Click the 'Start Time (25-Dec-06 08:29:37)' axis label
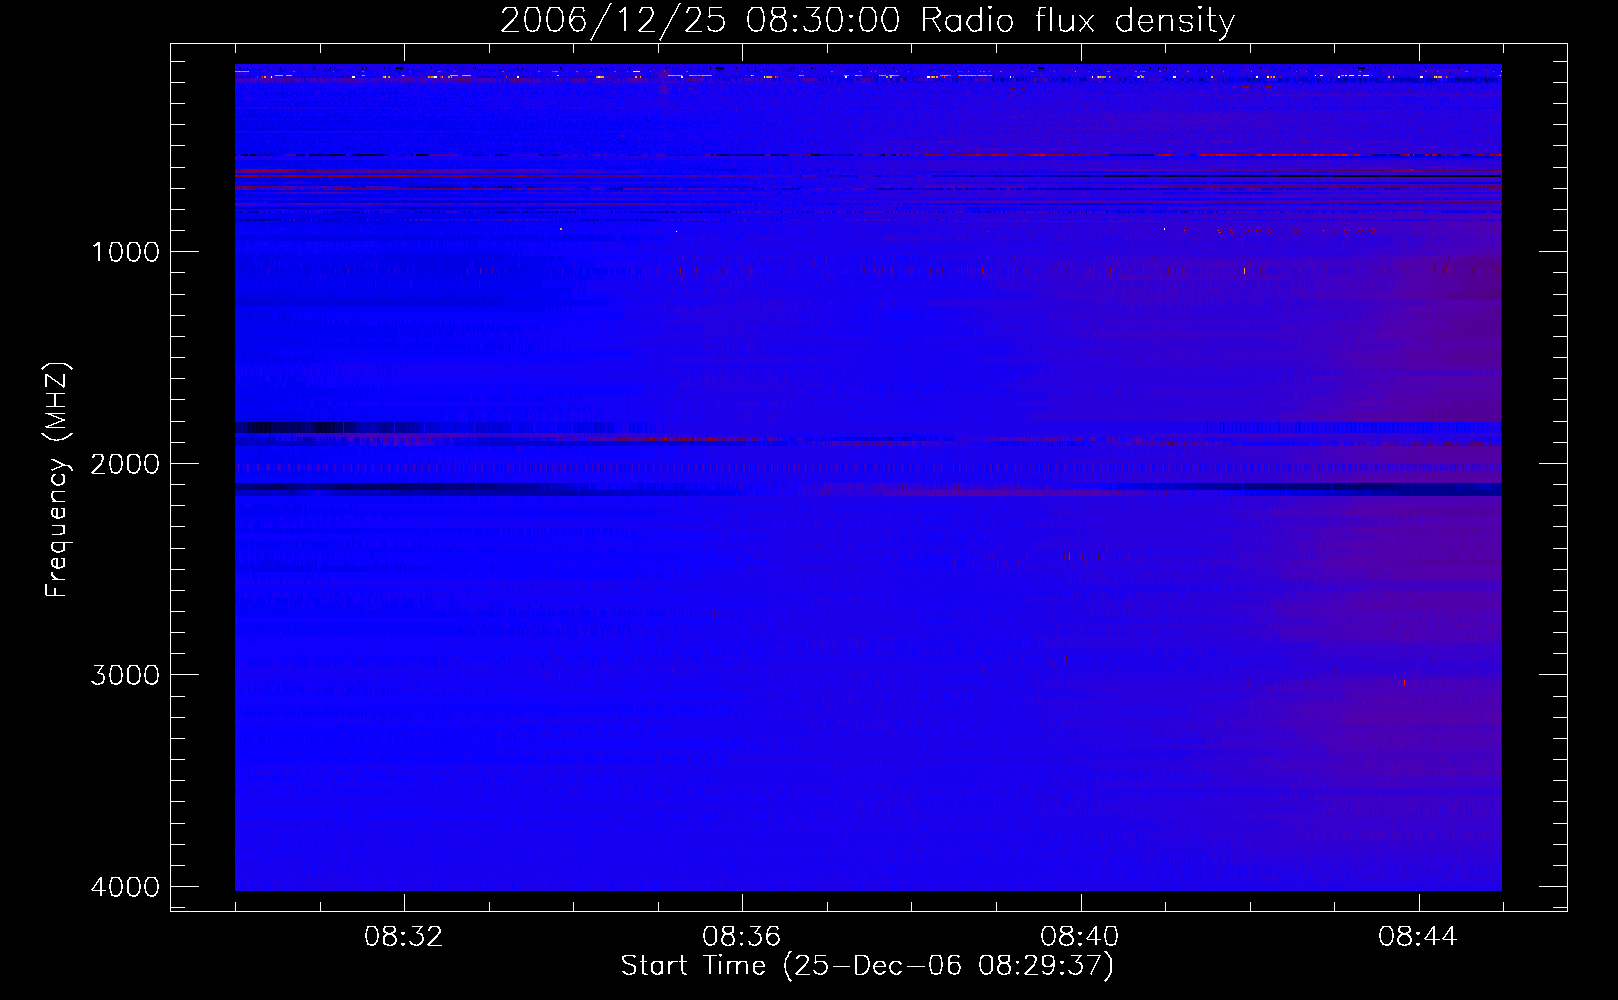The height and width of the screenshot is (1000, 1618). pyautogui.click(x=867, y=966)
